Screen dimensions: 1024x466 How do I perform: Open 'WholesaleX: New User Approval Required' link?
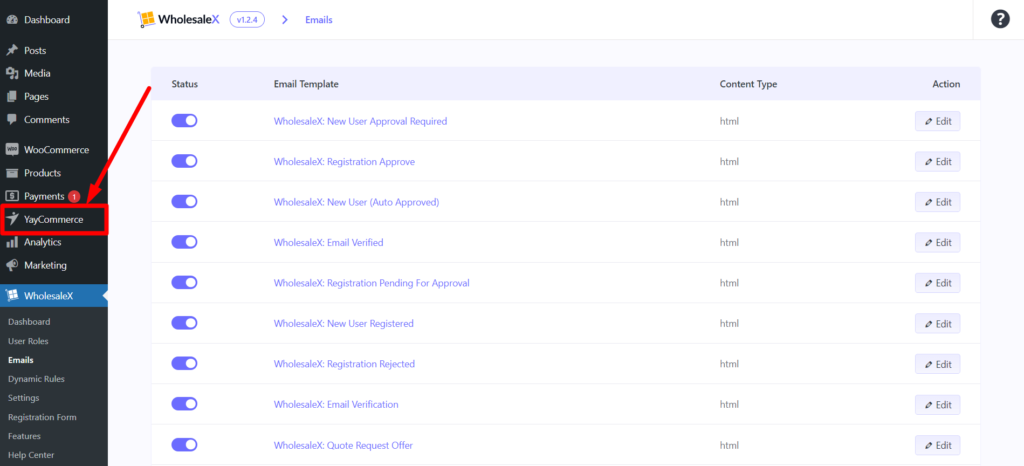tap(360, 121)
